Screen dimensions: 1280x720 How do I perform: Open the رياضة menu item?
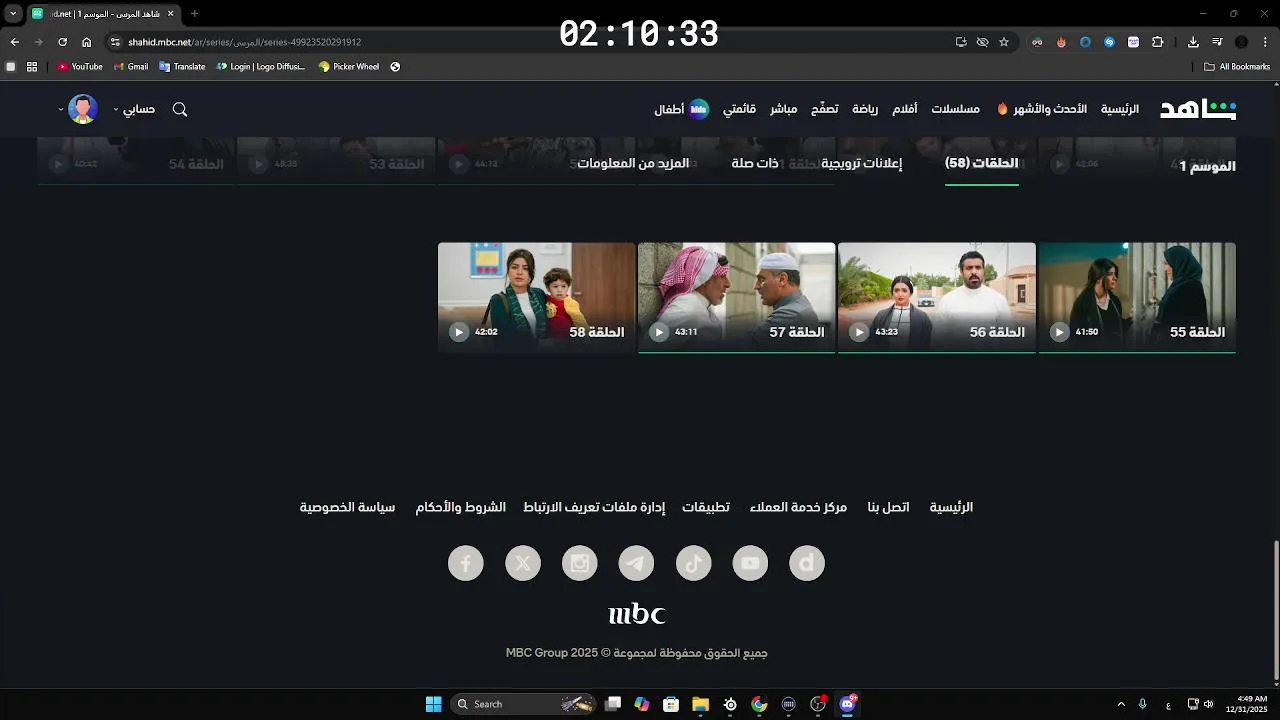tap(865, 109)
